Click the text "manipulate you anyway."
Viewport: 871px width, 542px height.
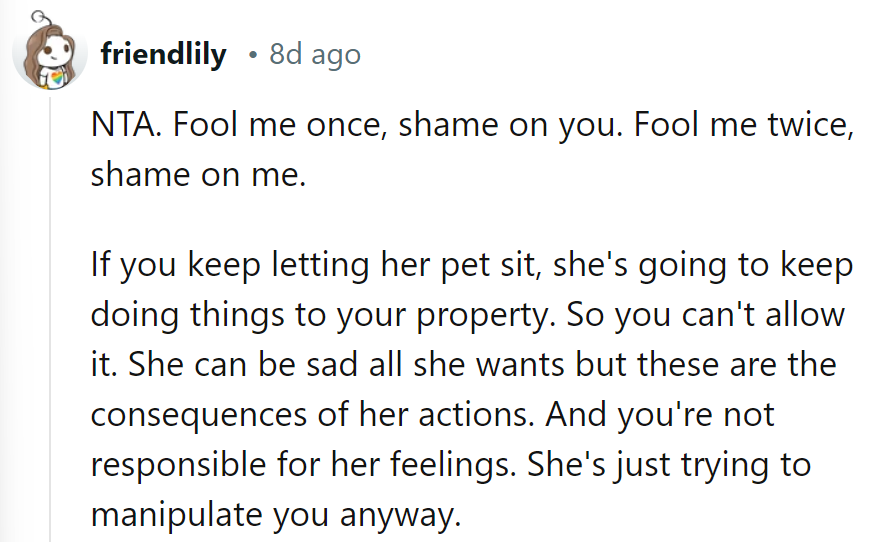(x=276, y=513)
